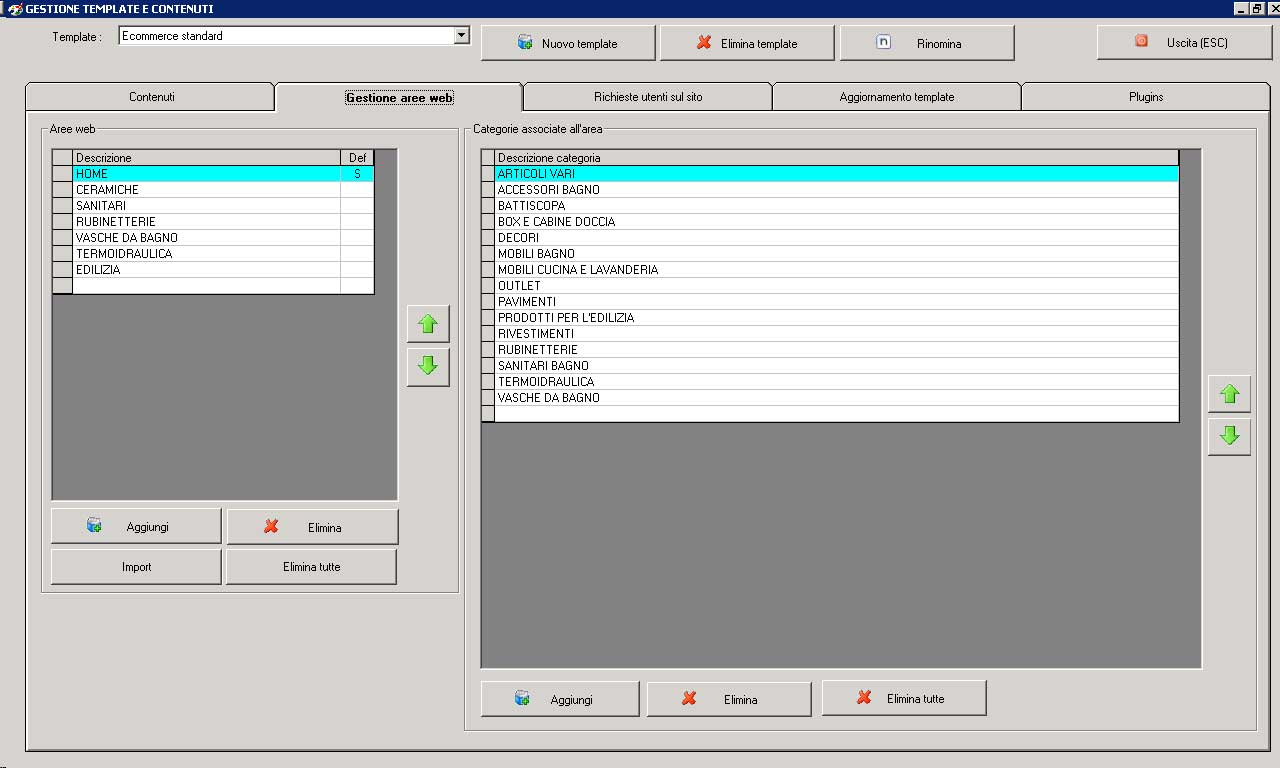Viewport: 1280px width, 768px height.
Task: Click the Nuovo template button
Action: tap(568, 43)
